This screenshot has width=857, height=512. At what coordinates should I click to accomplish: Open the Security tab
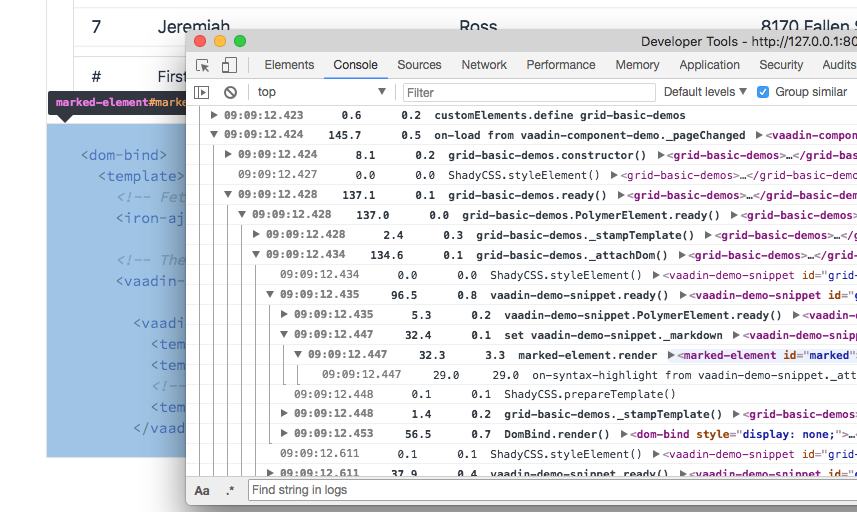click(x=781, y=64)
